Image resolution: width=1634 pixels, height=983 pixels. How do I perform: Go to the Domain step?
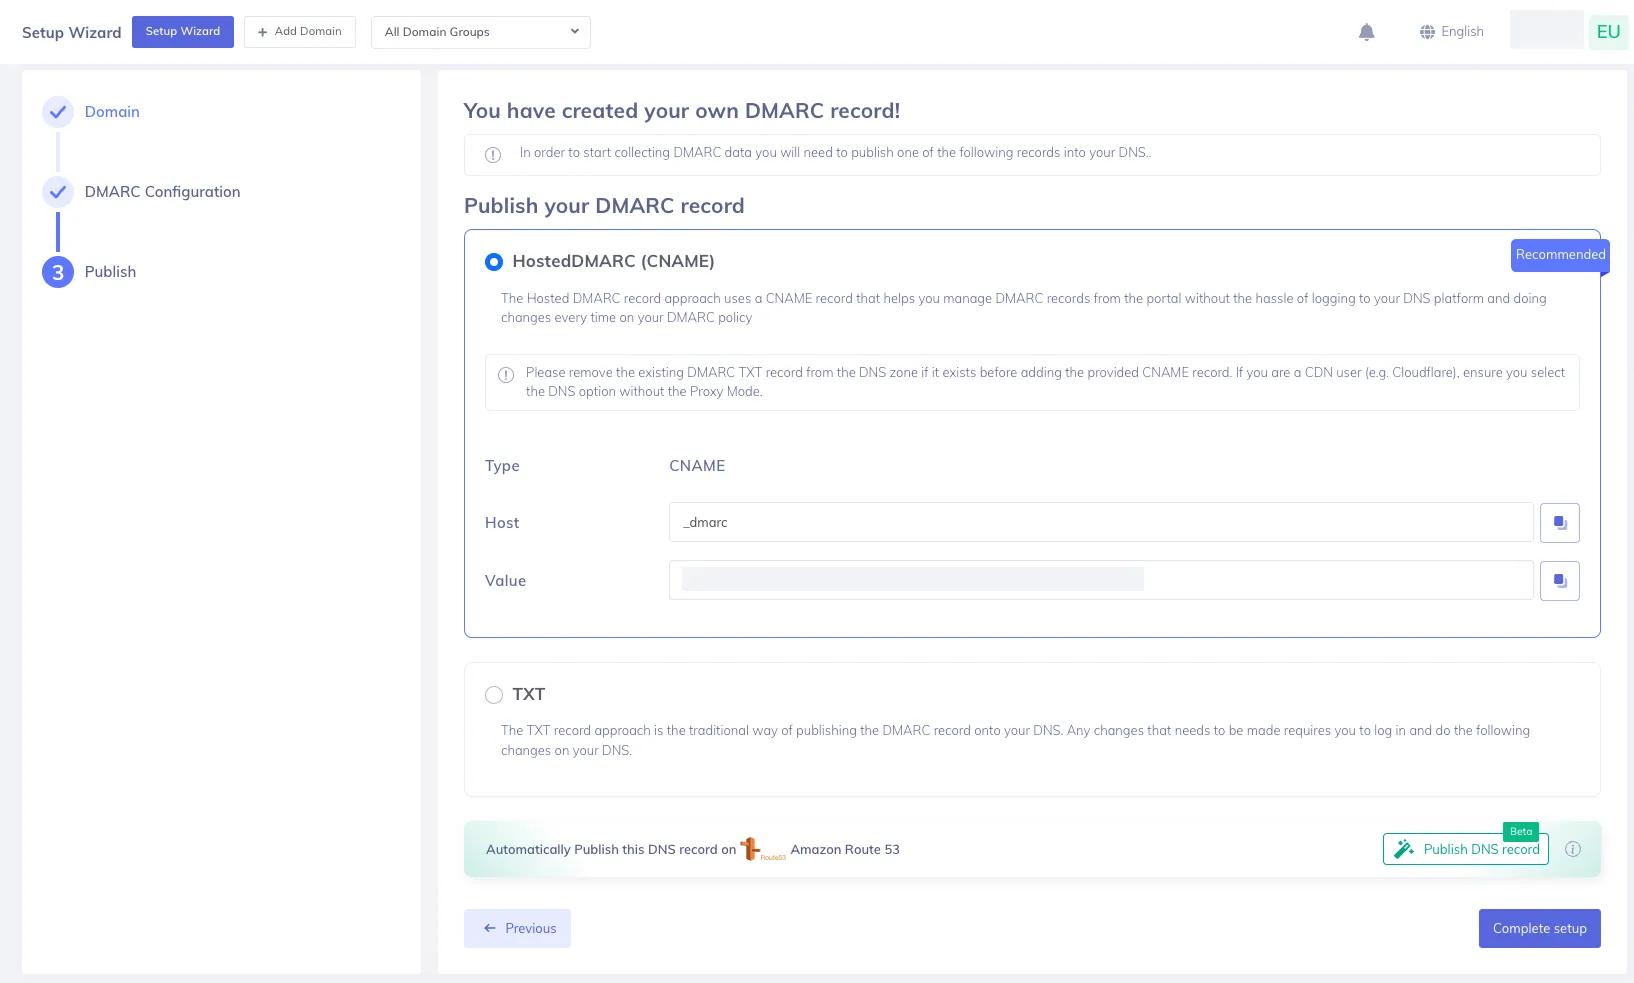click(112, 112)
